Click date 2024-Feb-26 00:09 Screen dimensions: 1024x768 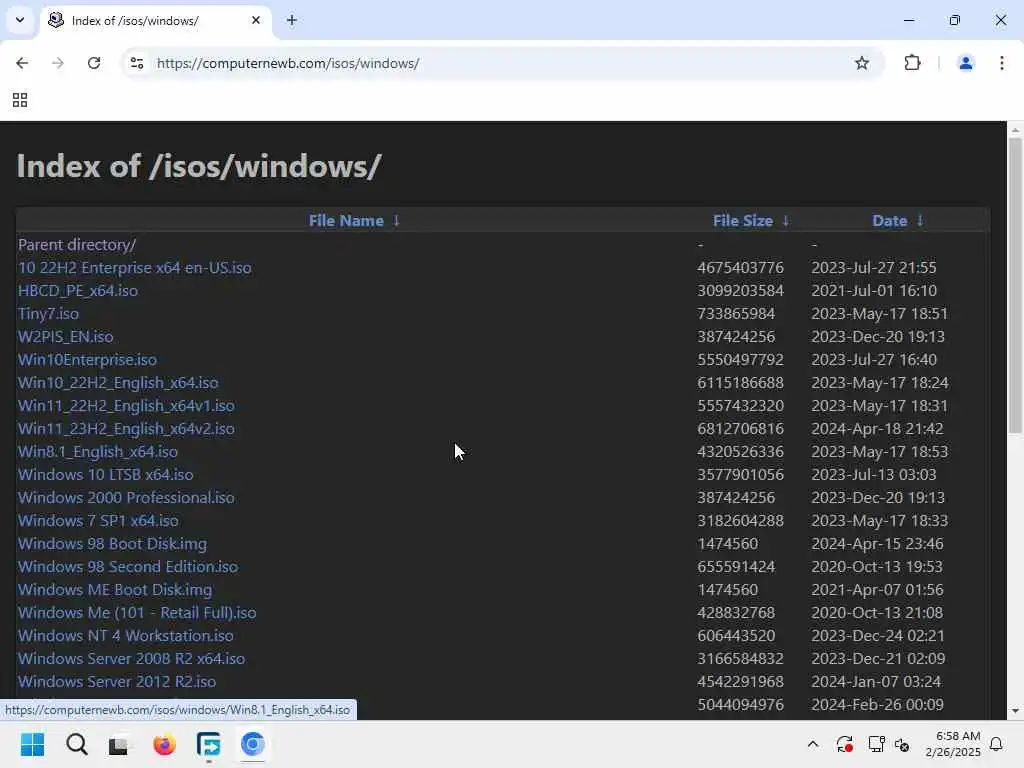pyautogui.click(x=877, y=705)
